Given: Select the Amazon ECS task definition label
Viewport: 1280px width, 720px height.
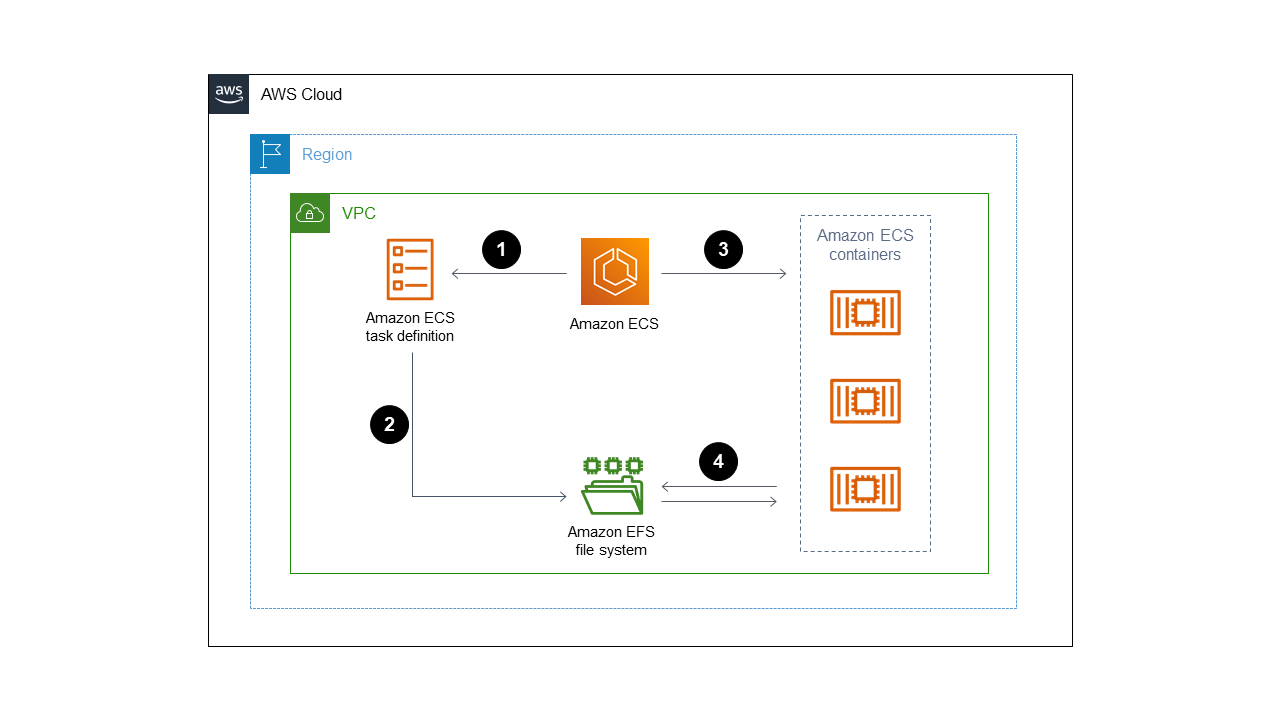Looking at the screenshot, I should [410, 327].
